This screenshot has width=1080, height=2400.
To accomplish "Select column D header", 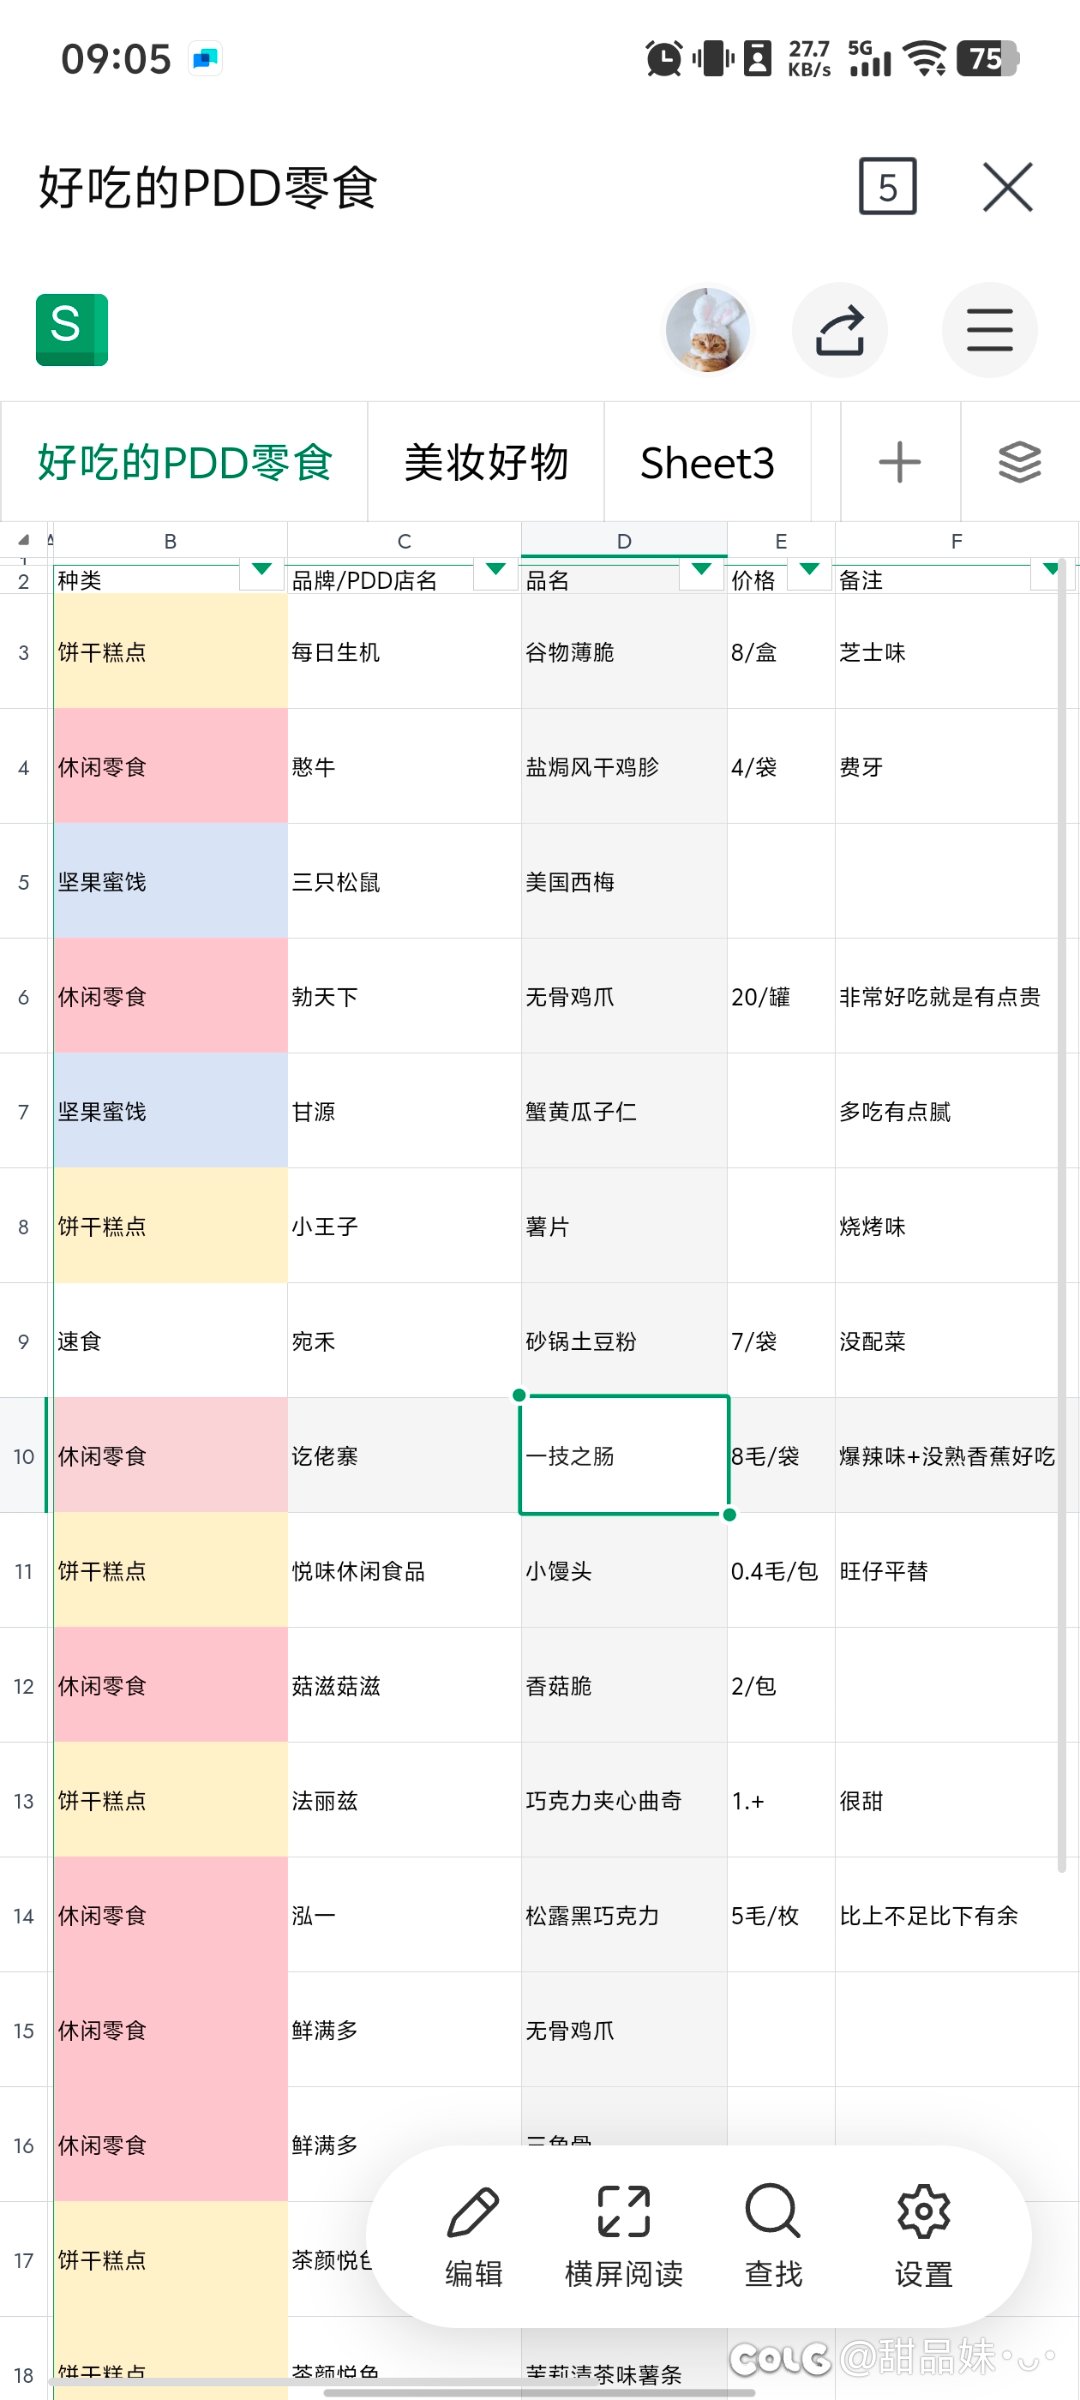I will (x=624, y=541).
